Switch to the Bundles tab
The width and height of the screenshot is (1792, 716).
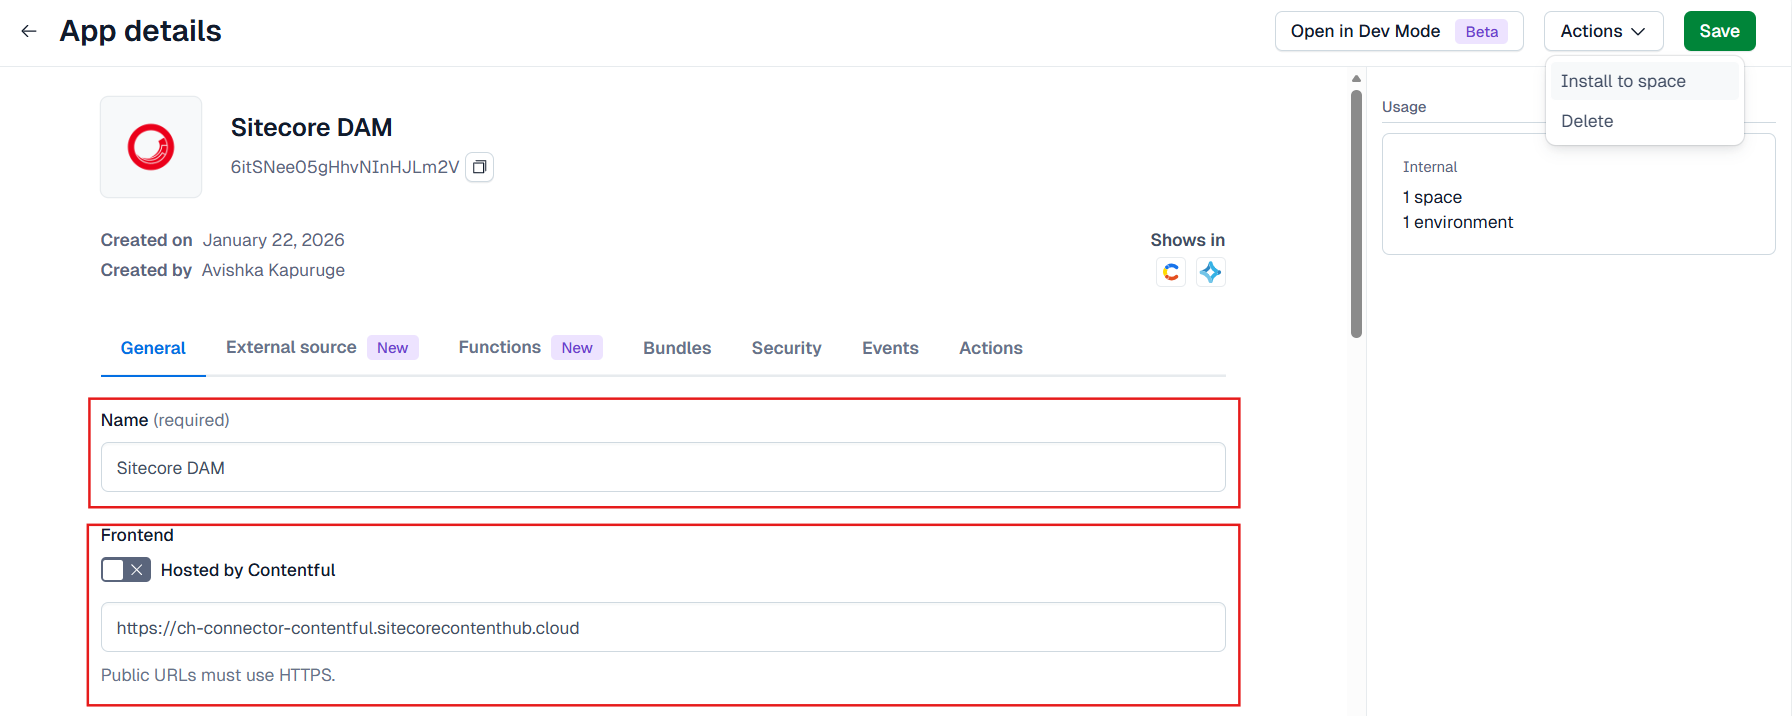677,348
